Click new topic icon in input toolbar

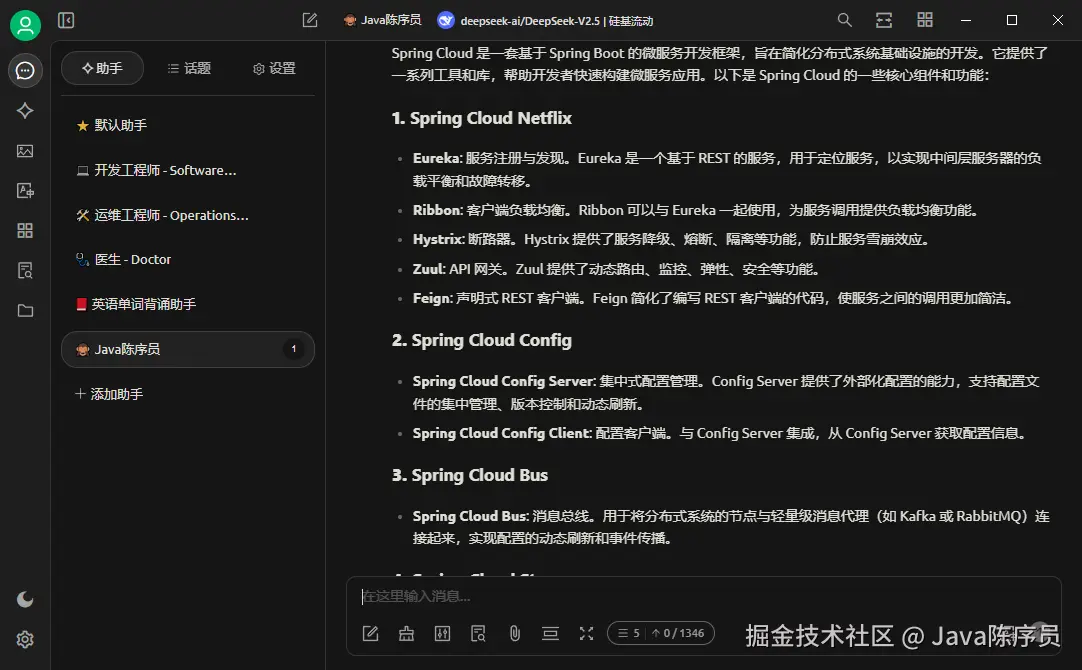tap(371, 633)
